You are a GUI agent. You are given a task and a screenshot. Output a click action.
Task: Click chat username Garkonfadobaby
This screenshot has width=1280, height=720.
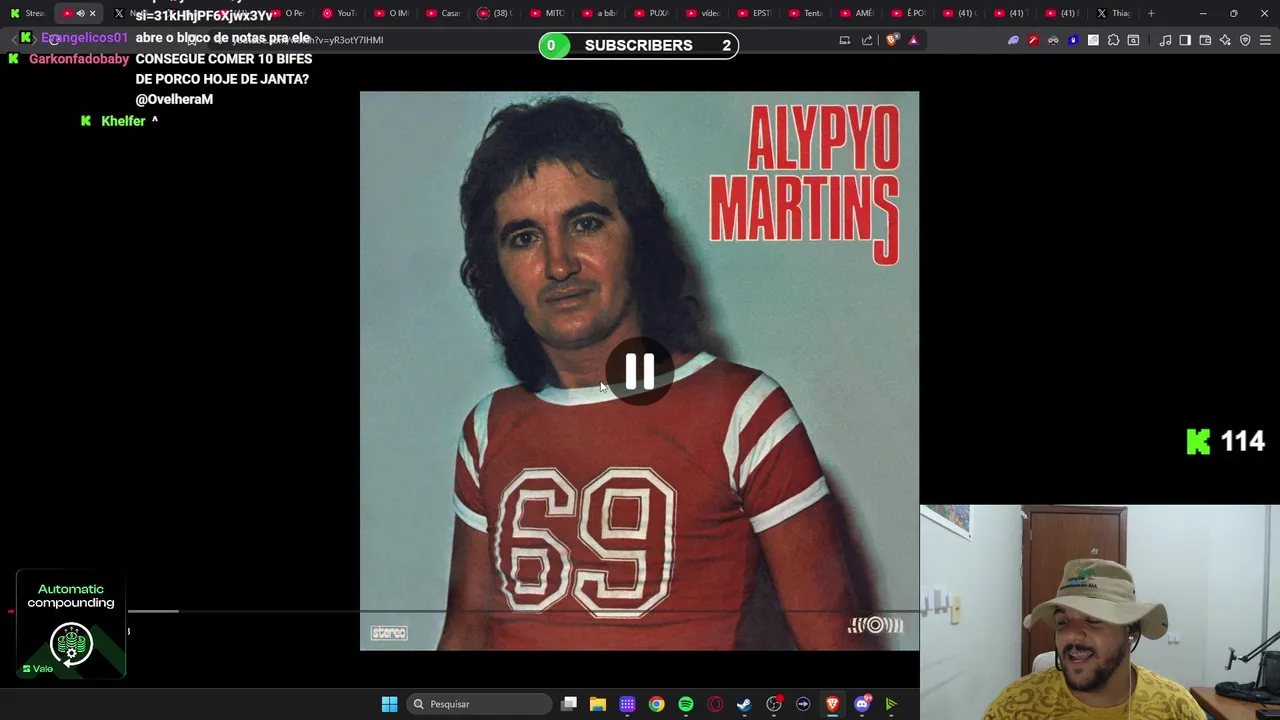[79, 59]
